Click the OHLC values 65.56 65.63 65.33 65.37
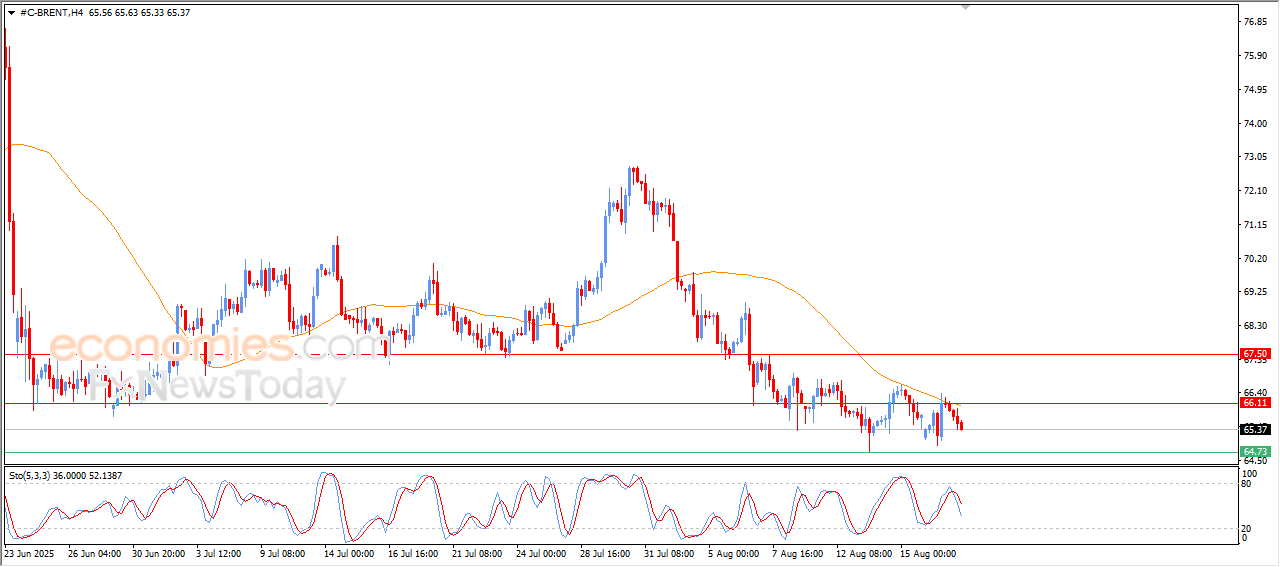Viewport: 1280px width, 567px height. [139, 13]
